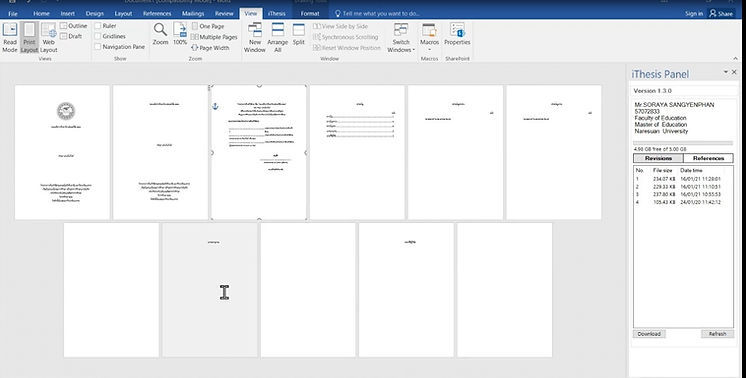Click the storage usage progress bar
The image size is (746, 378).
683,143
